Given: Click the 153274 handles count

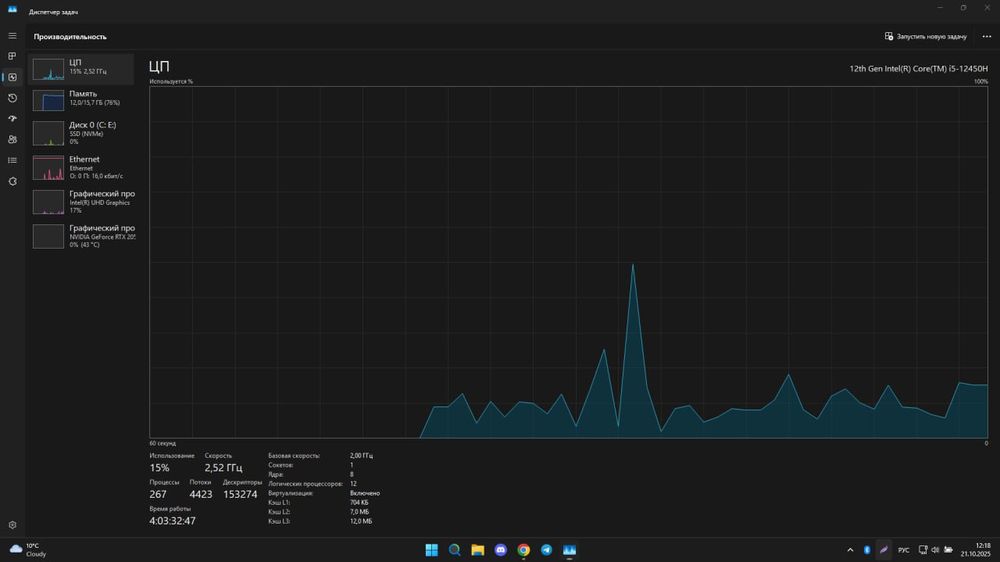Looking at the screenshot, I should coord(240,494).
